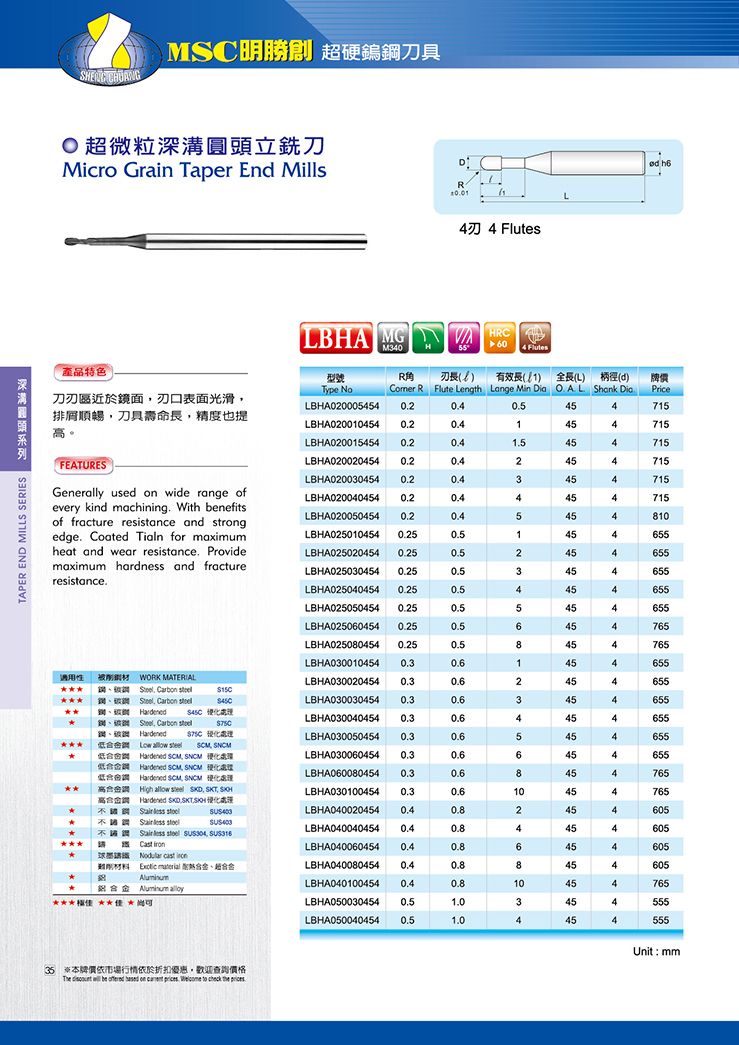
Task: Select type number LBHA030010454
Action: coord(342,663)
